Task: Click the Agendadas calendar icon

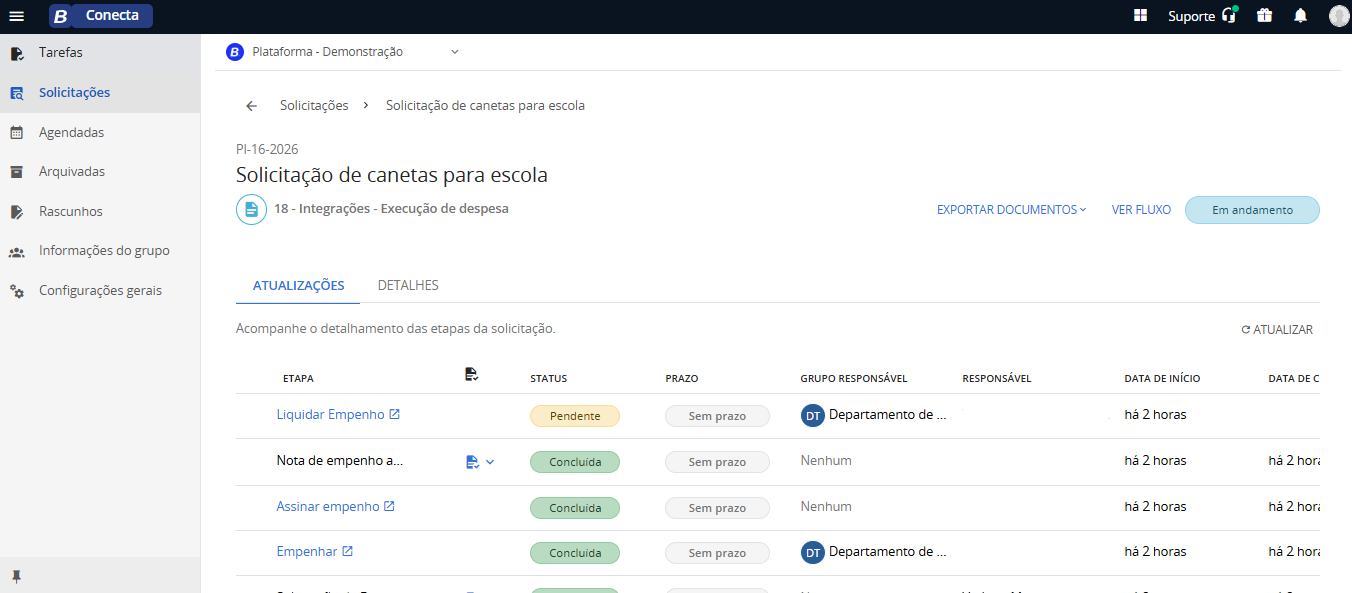Action: pos(17,132)
